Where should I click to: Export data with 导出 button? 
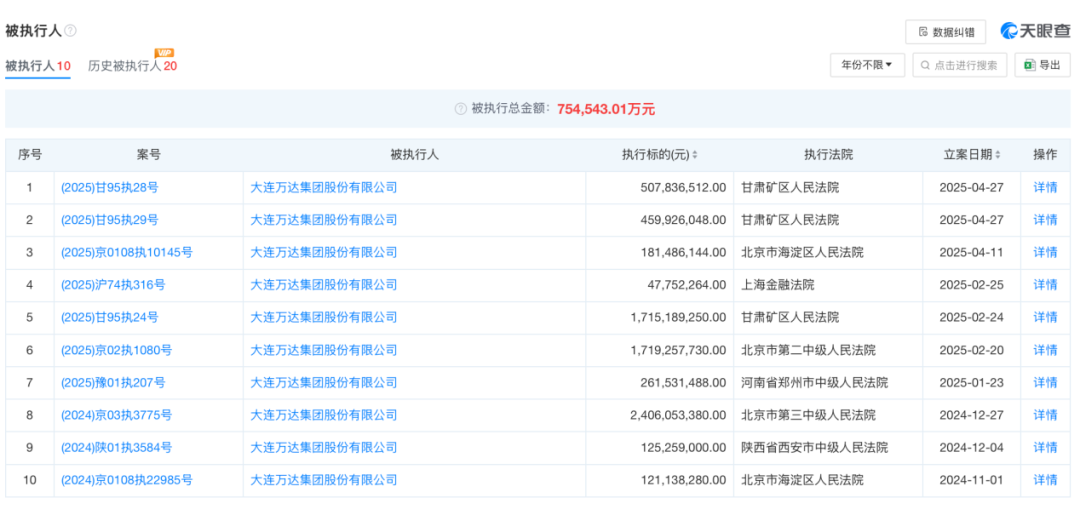point(1042,65)
